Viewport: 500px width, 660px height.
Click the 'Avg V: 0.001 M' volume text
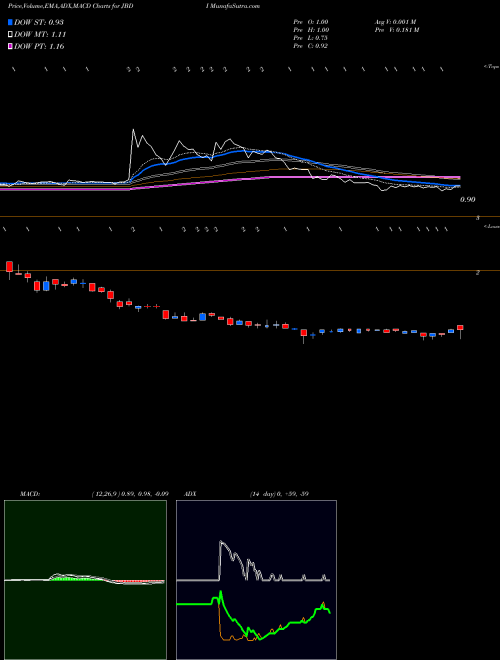395,22
